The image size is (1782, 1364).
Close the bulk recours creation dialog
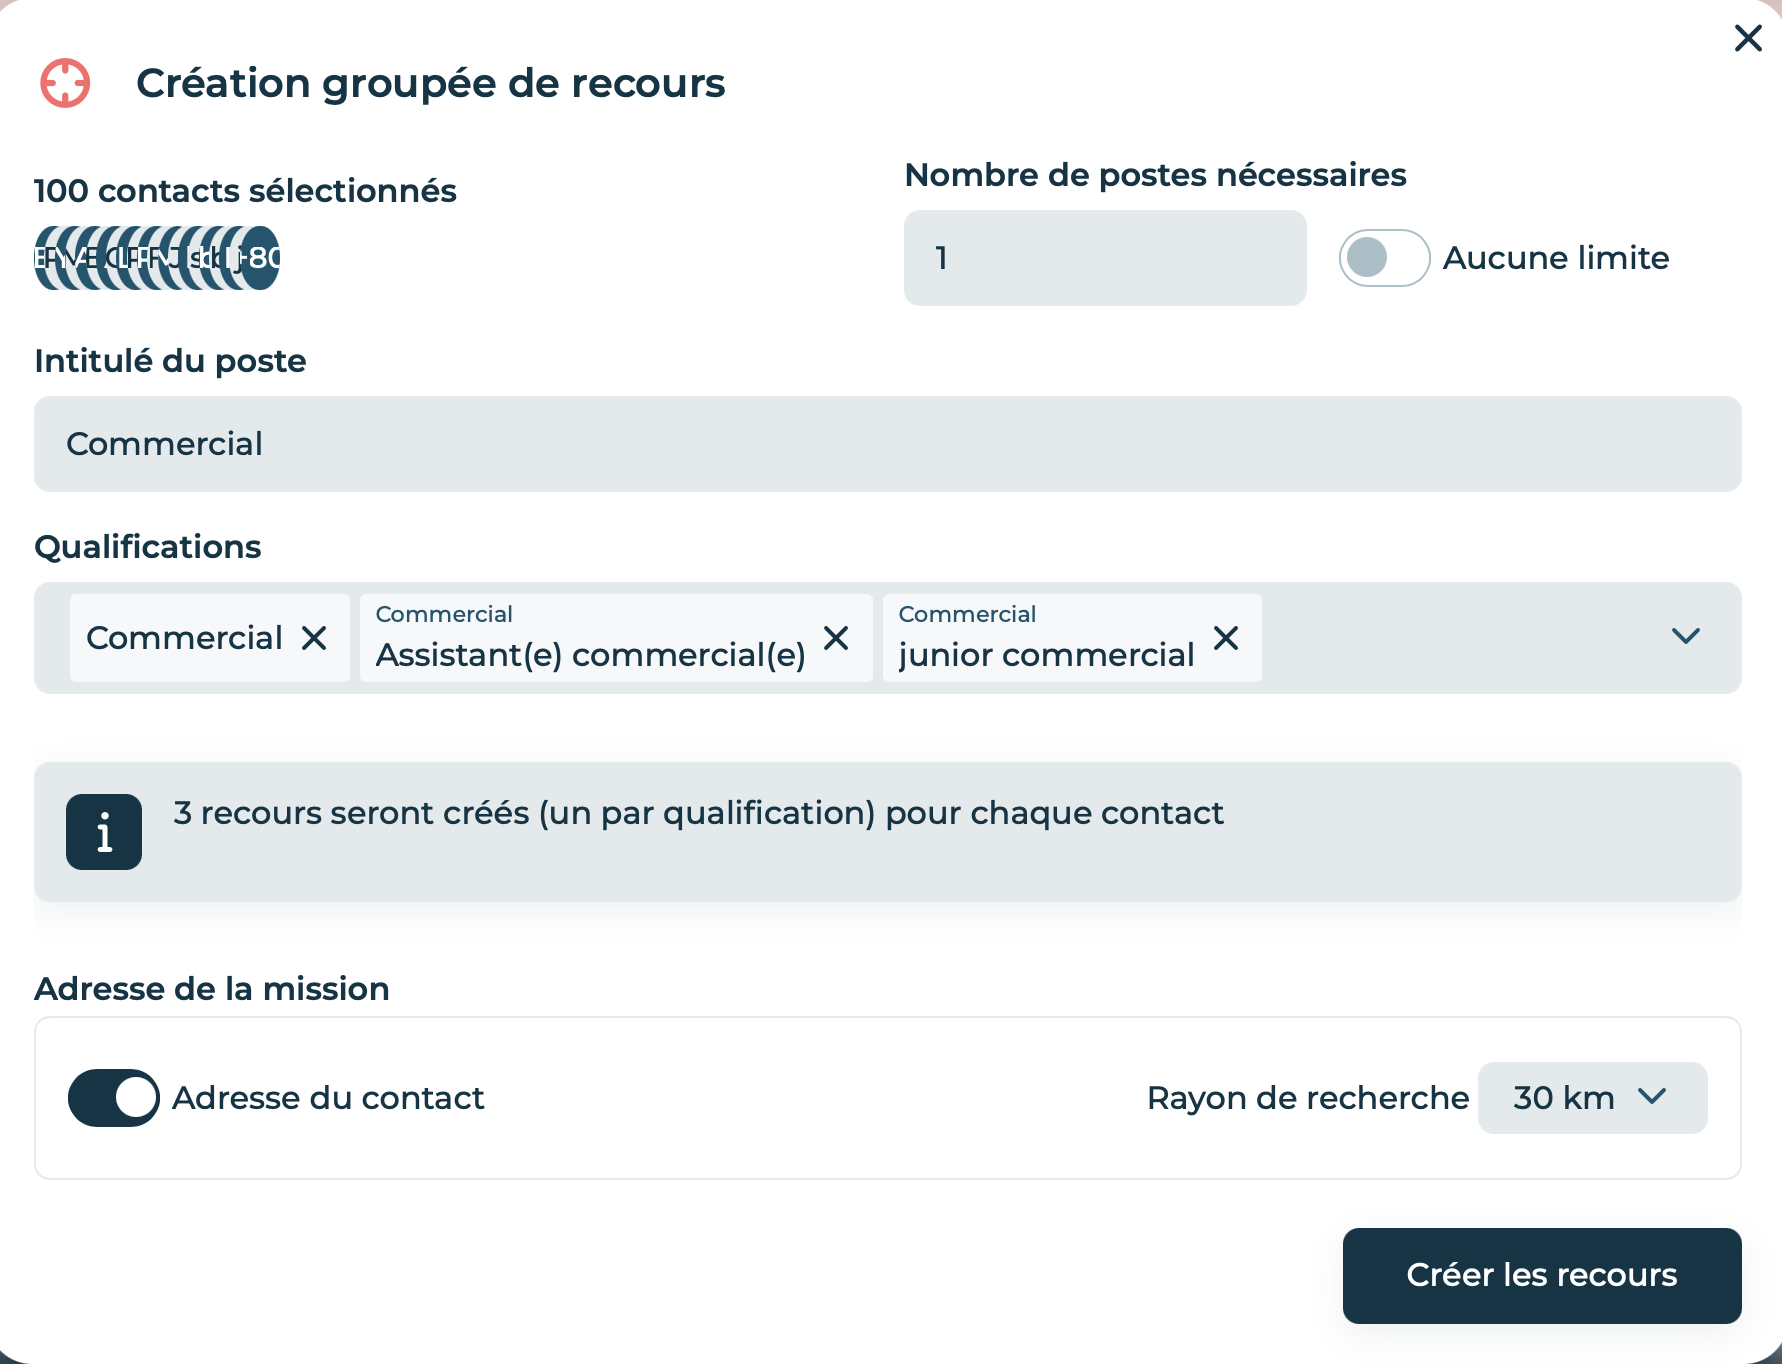(1747, 38)
